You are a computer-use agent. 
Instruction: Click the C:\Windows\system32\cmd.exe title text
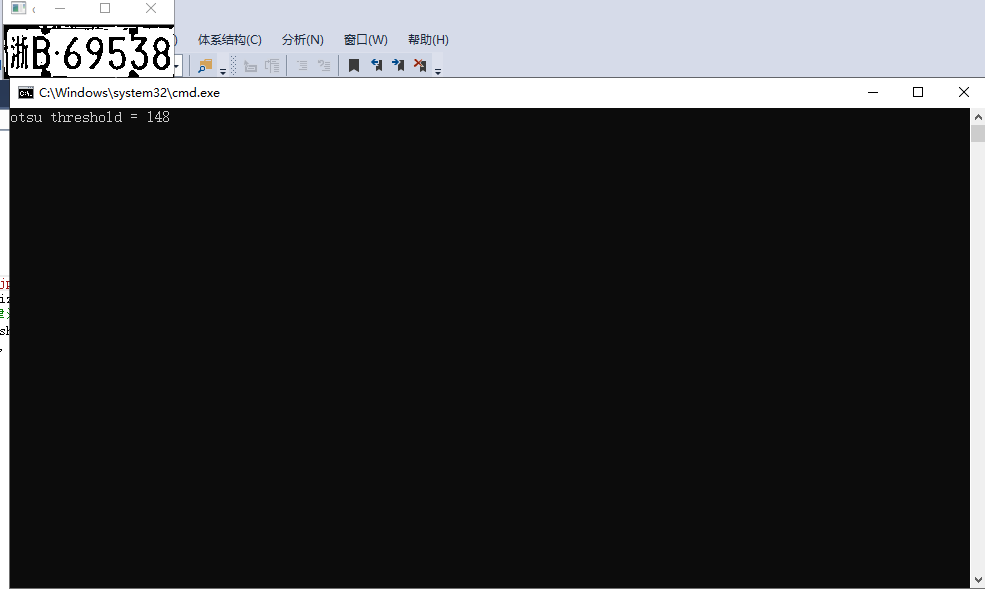(129, 93)
